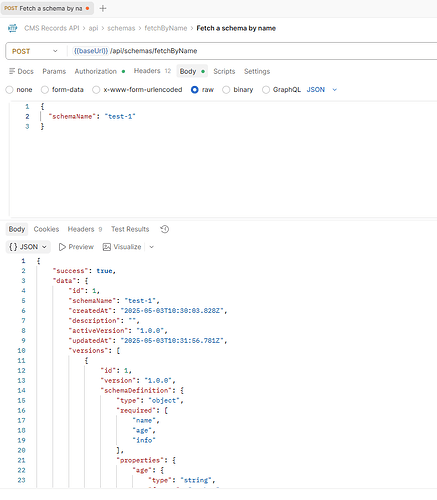437x500 pixels.
Task: Click the "properties" line in response
Action: coord(146,461)
